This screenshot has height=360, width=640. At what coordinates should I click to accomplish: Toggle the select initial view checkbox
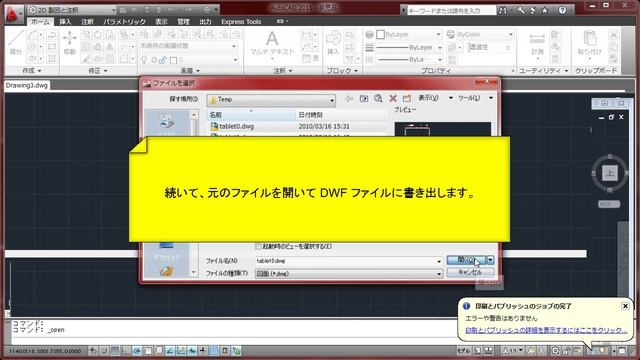[x=258, y=246]
